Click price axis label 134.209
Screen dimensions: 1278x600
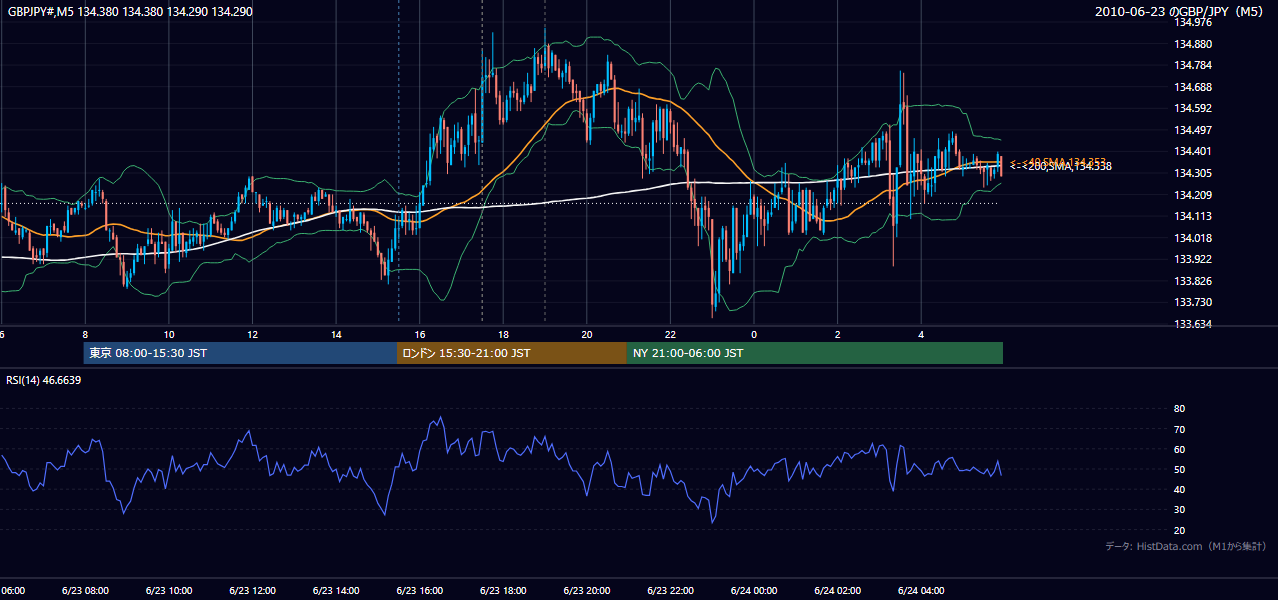pyautogui.click(x=1192, y=195)
